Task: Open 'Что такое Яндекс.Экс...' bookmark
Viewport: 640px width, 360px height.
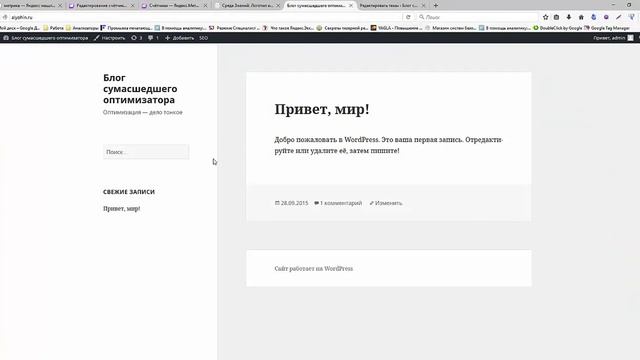Action: pos(288,28)
